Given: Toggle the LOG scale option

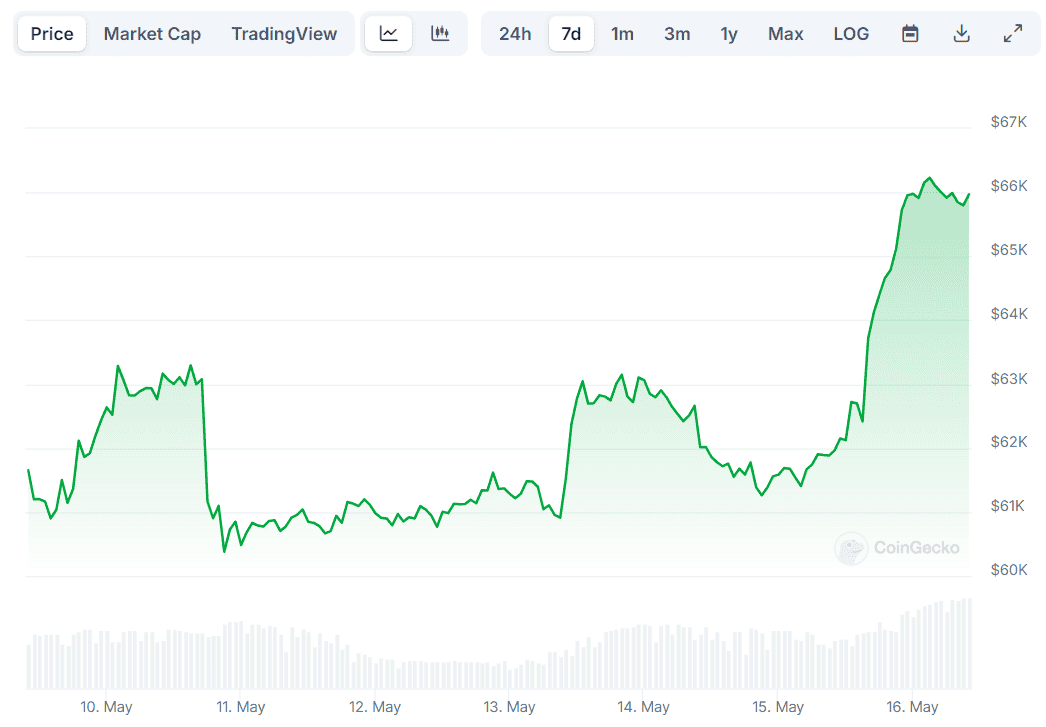Looking at the screenshot, I should point(851,34).
